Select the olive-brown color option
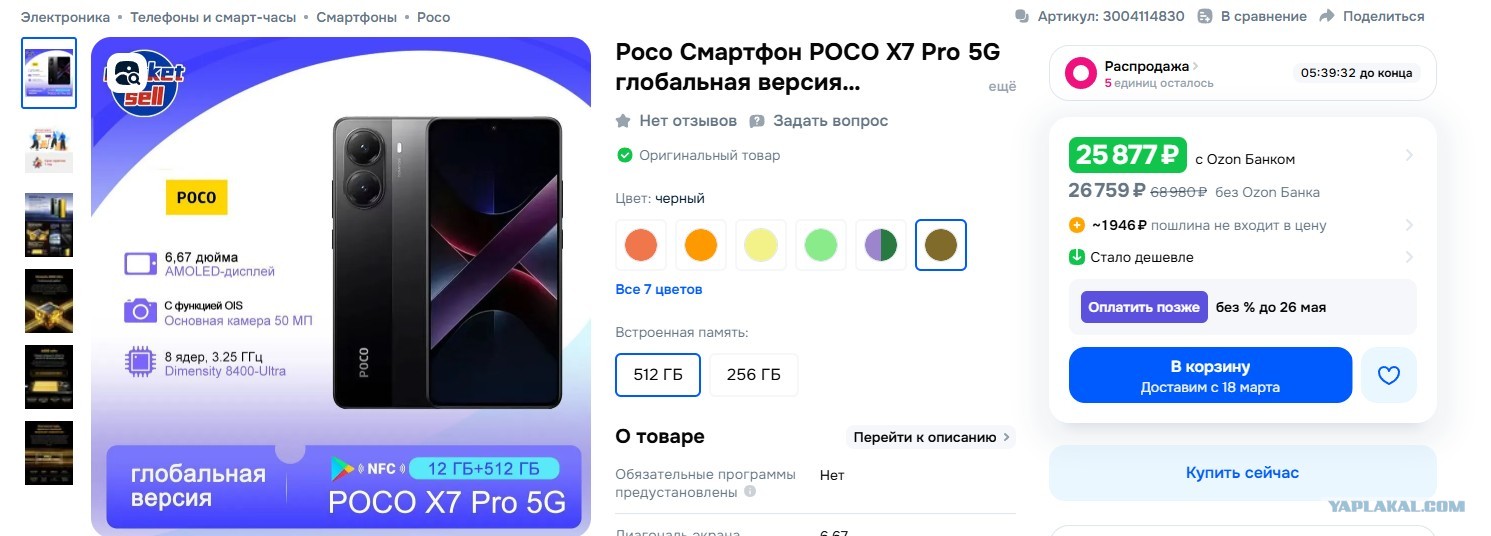 (x=941, y=245)
